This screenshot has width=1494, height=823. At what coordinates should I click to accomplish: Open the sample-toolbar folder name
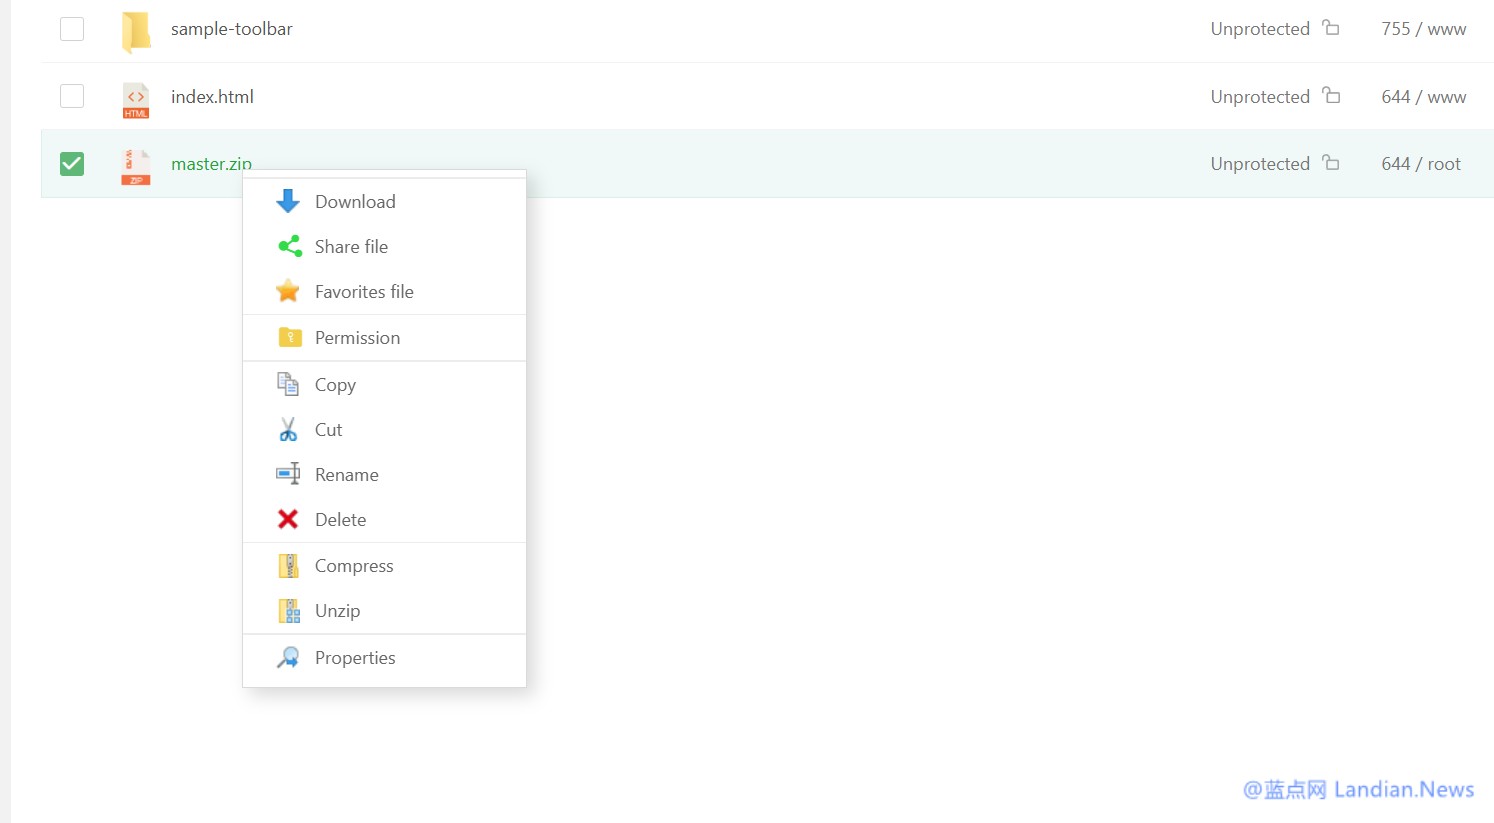tap(231, 29)
